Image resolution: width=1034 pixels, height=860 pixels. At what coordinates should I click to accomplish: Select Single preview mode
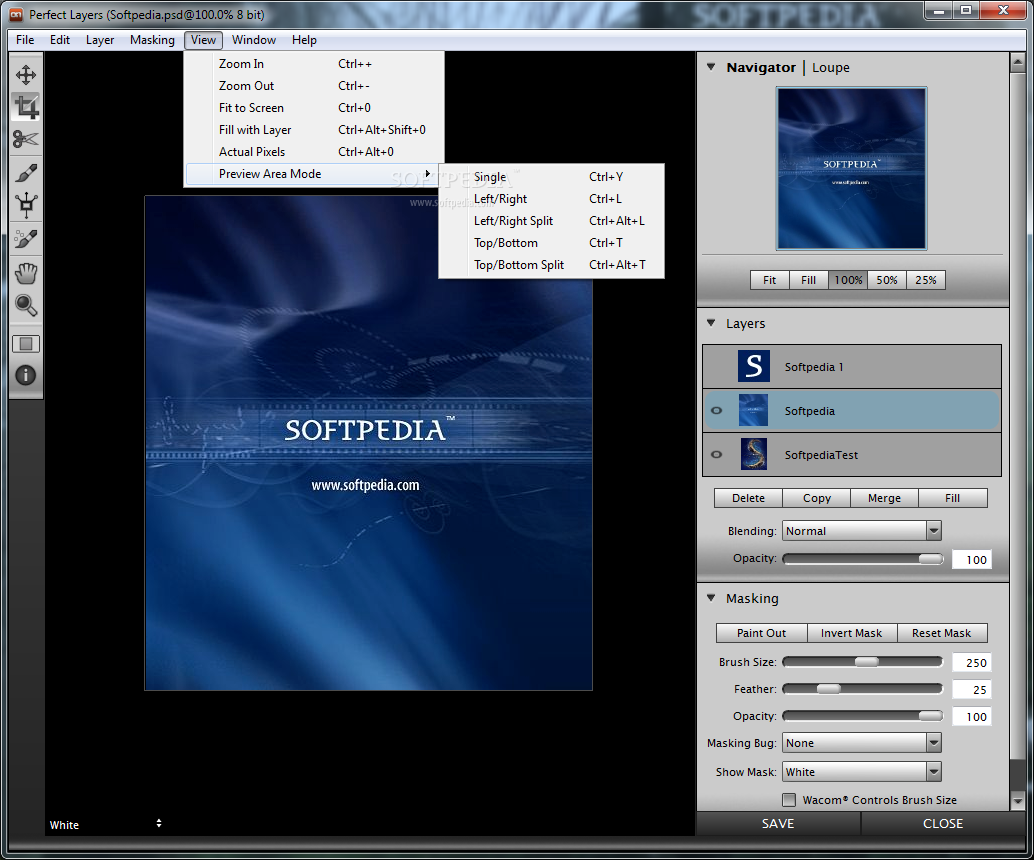point(551,177)
